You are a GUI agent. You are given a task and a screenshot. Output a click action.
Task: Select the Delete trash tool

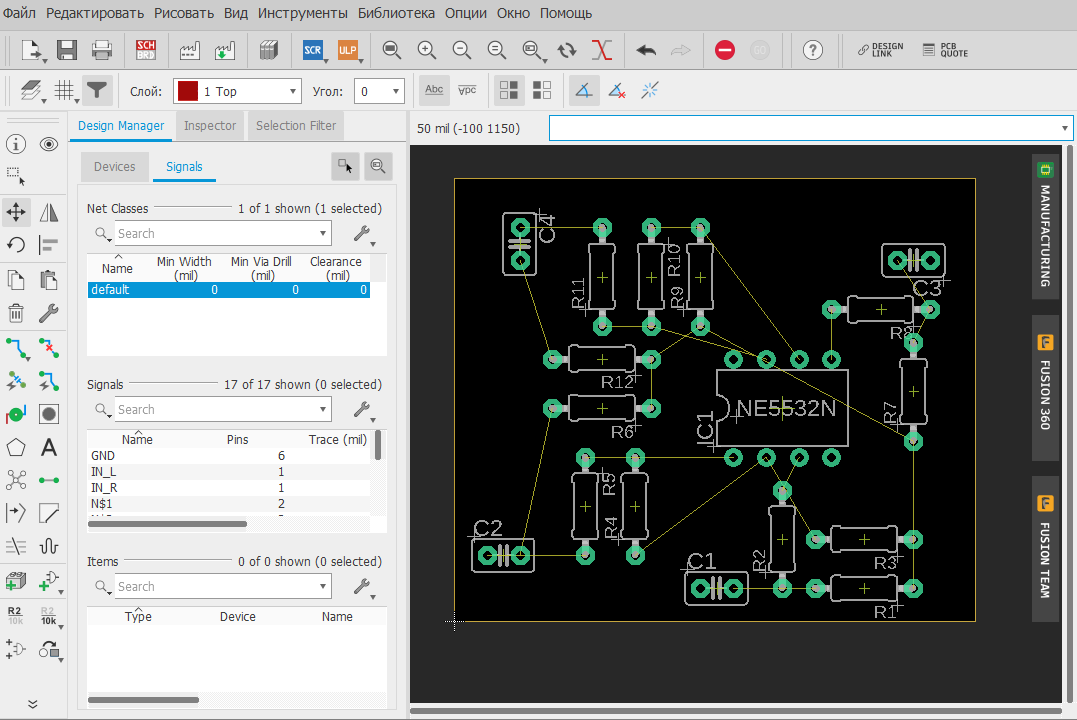coord(16,313)
